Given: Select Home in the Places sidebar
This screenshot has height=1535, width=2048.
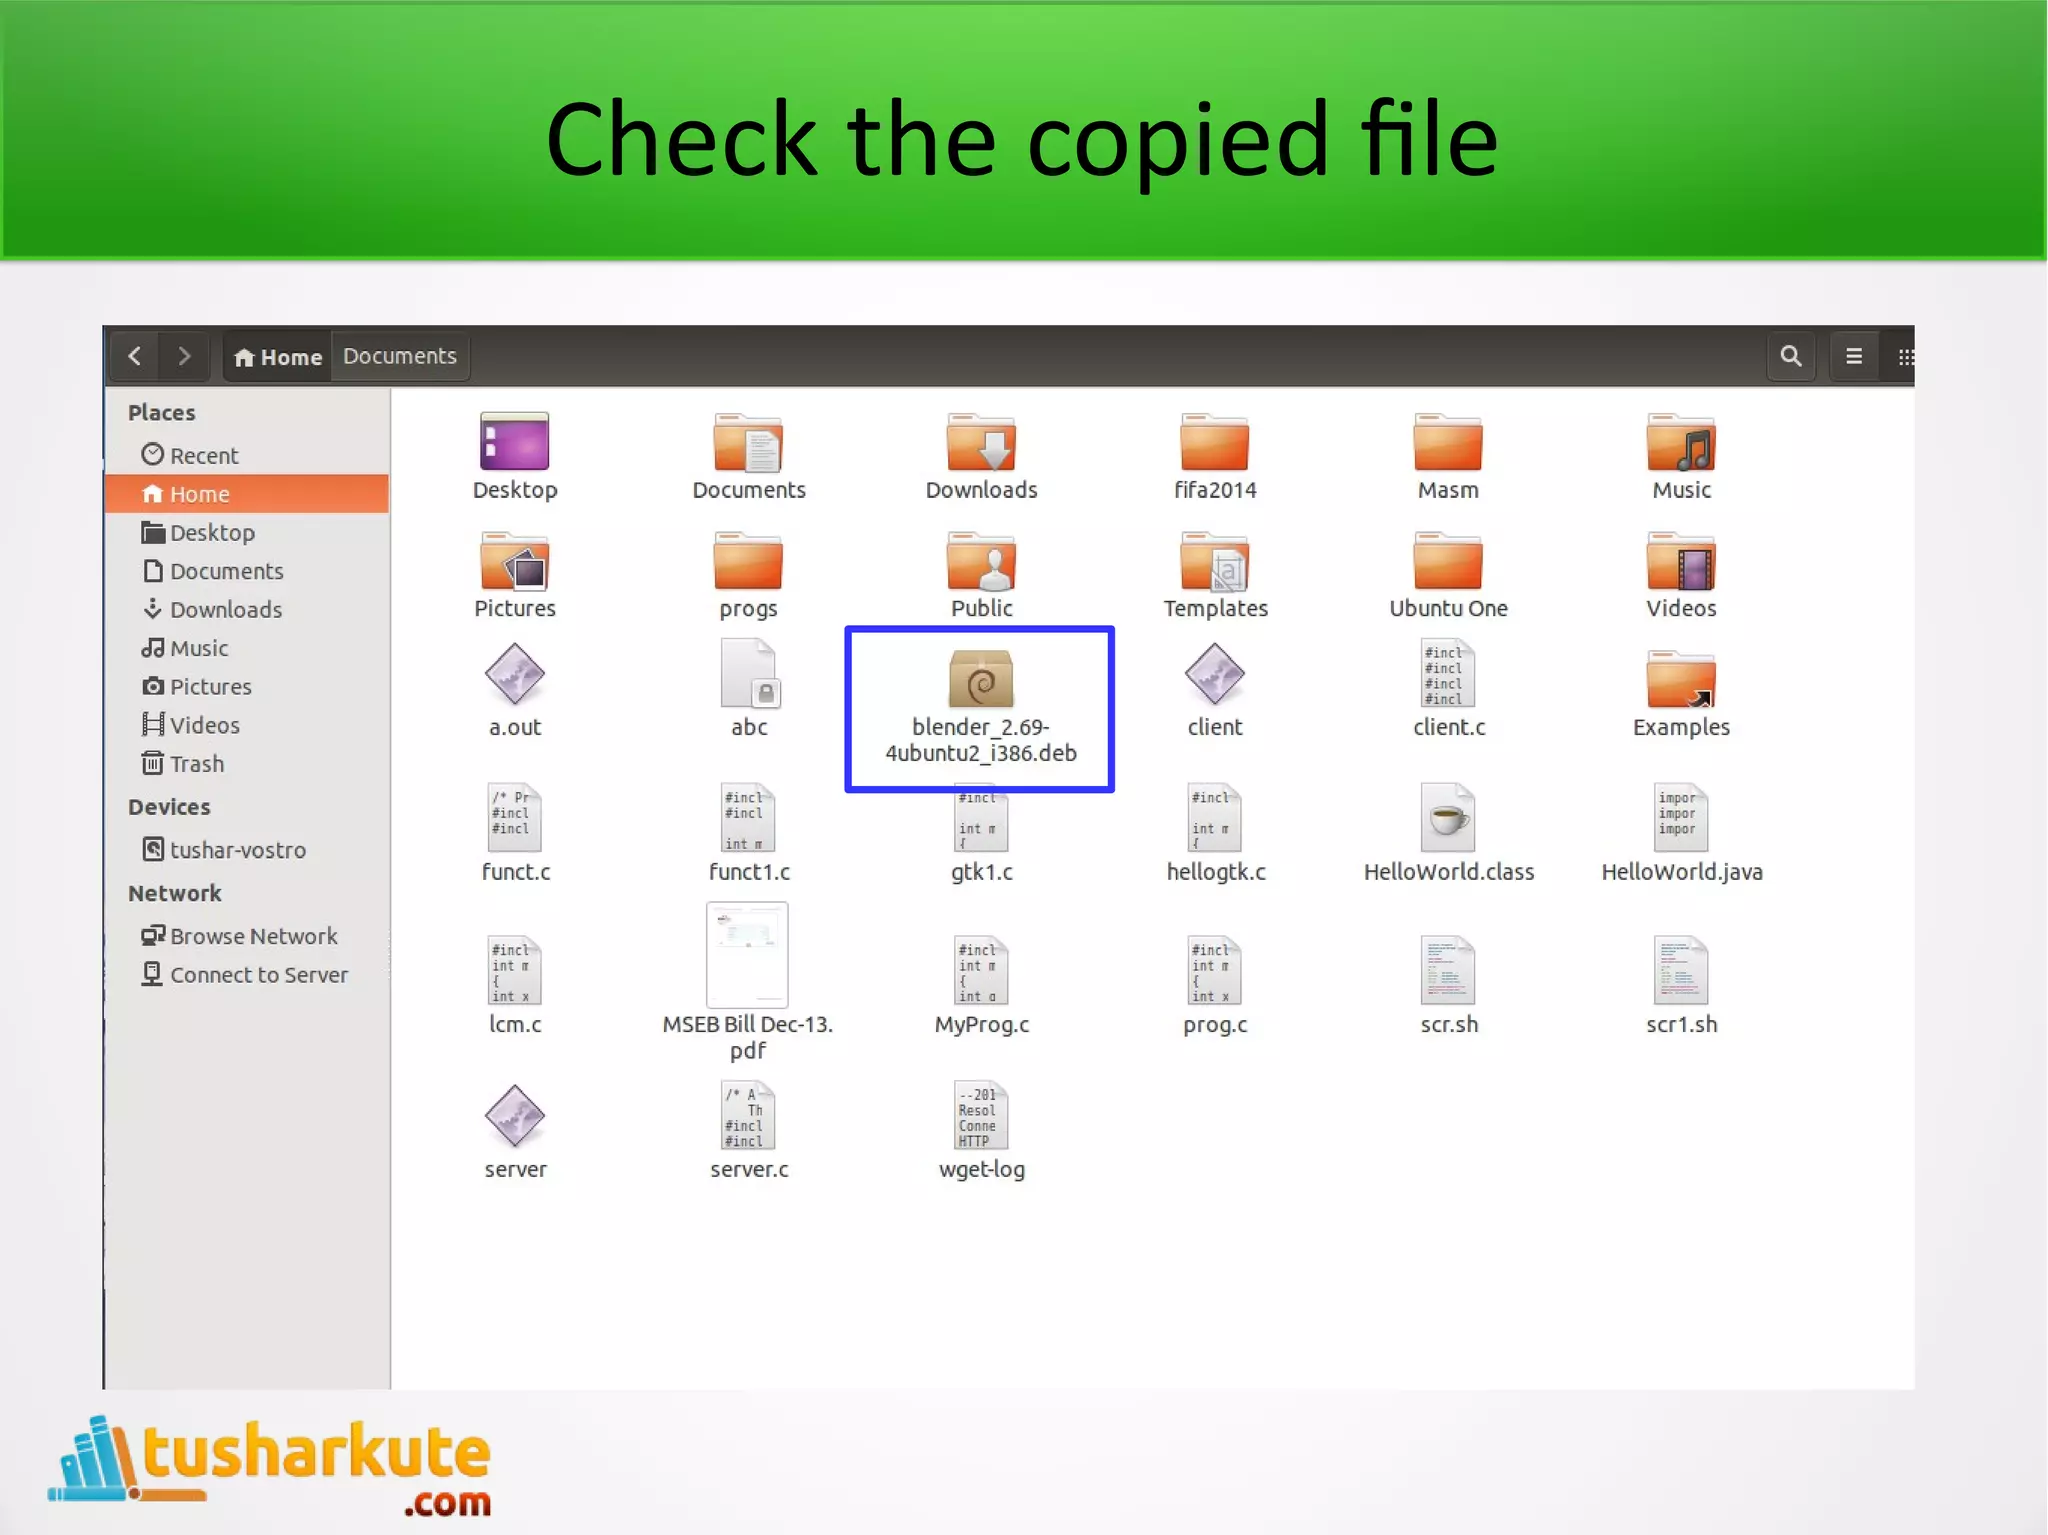Looking at the screenshot, I should (247, 494).
